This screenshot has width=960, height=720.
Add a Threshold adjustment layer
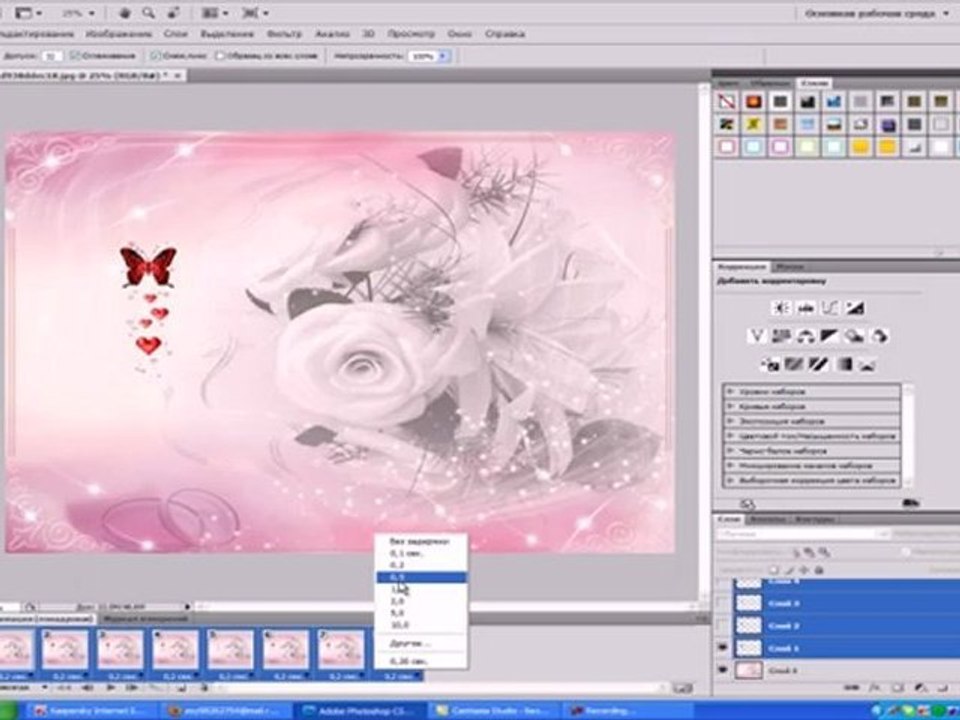pyautogui.click(x=819, y=365)
